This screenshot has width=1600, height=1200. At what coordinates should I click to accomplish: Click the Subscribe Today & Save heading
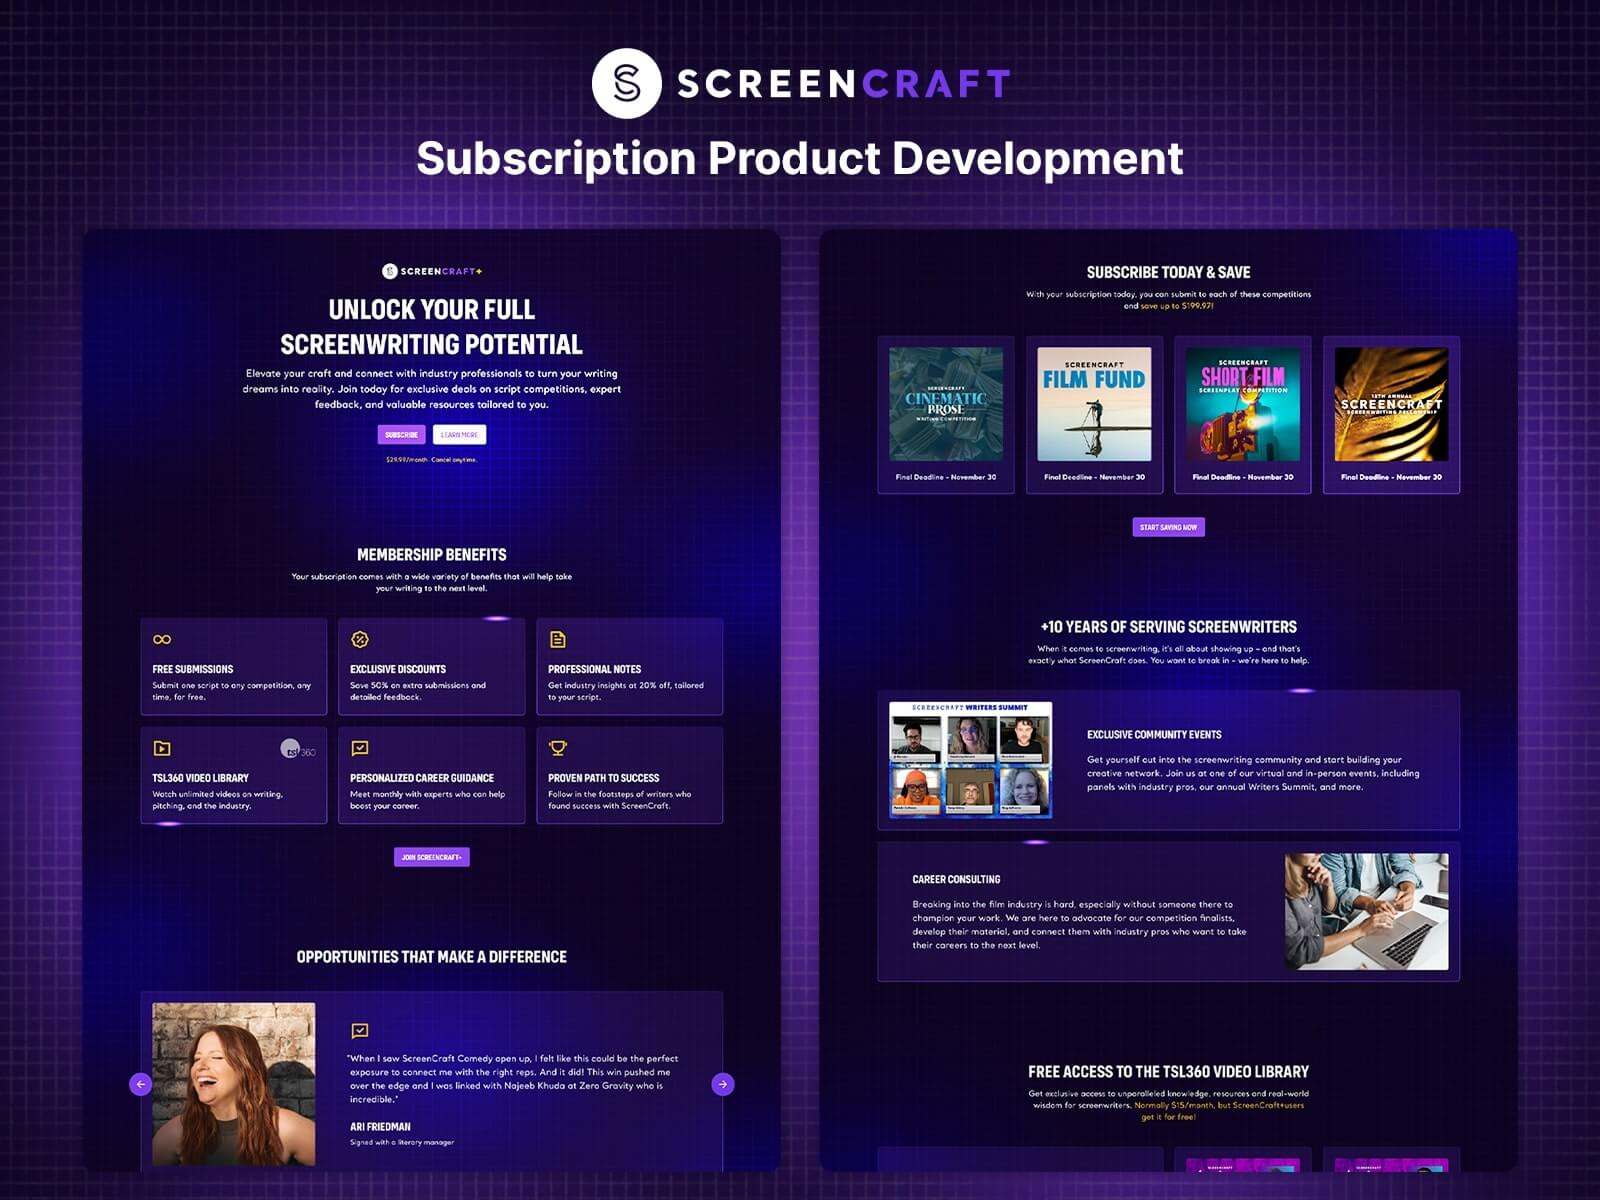pyautogui.click(x=1168, y=272)
